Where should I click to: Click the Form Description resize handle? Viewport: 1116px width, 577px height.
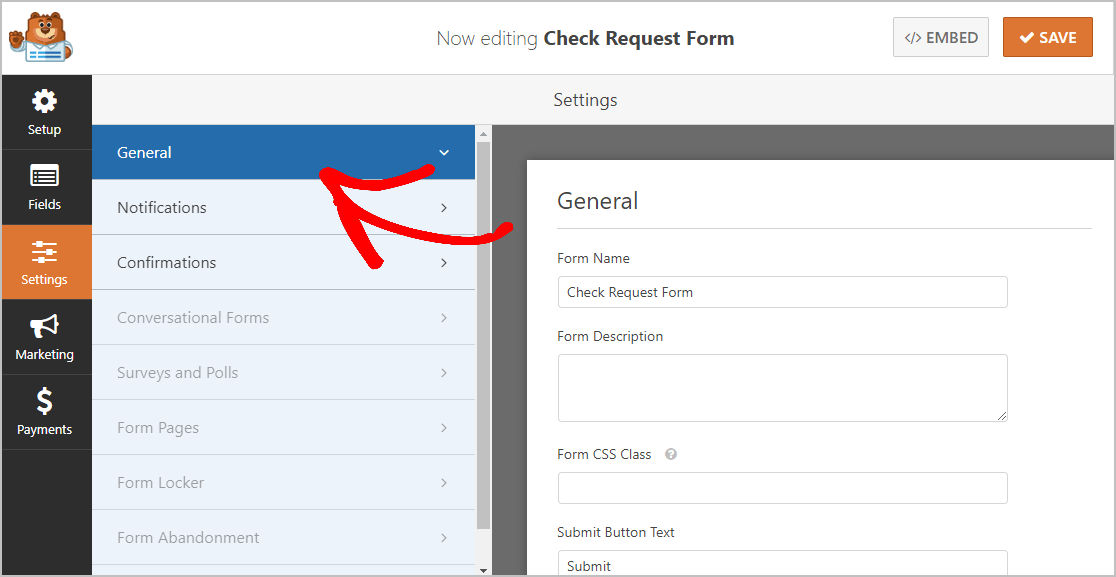(x=1001, y=415)
